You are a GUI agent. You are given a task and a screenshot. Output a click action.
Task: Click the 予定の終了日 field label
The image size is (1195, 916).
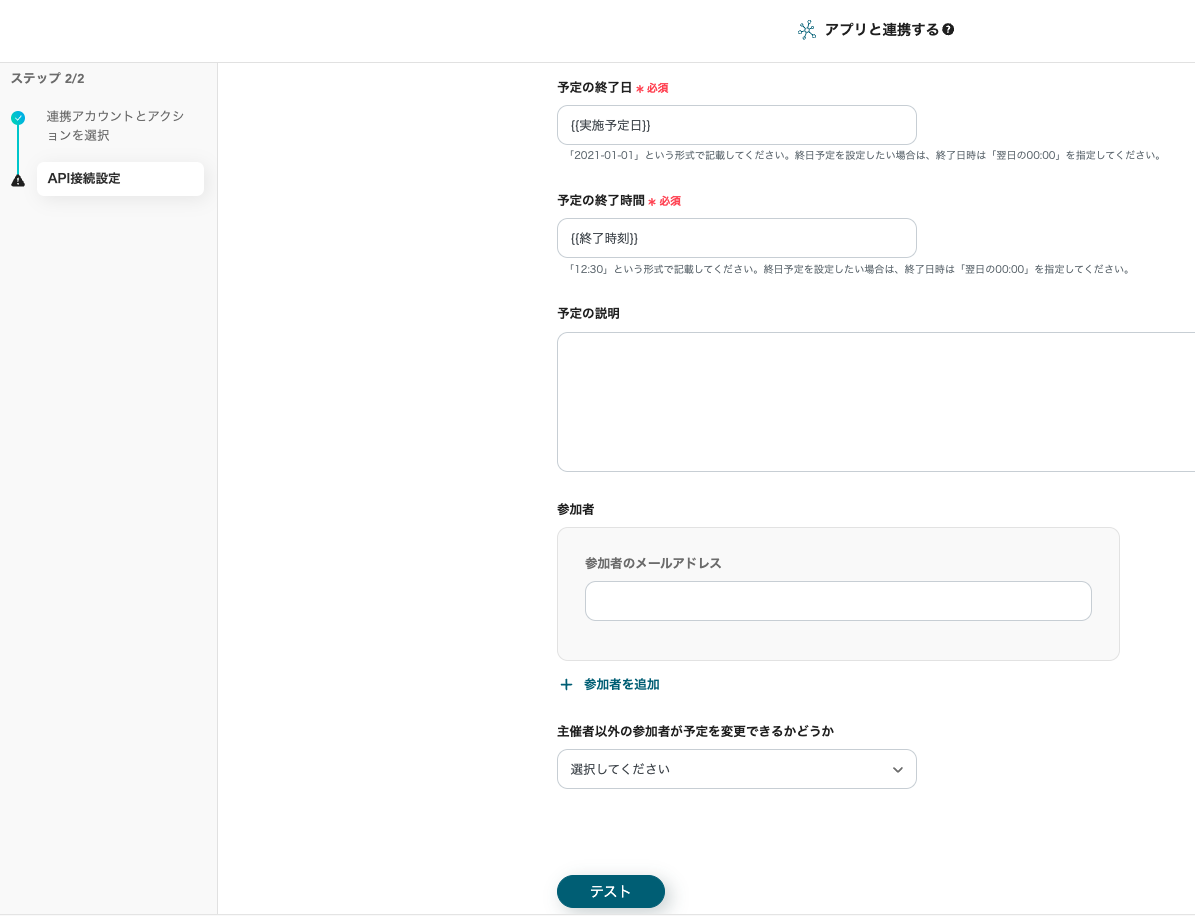click(x=594, y=88)
